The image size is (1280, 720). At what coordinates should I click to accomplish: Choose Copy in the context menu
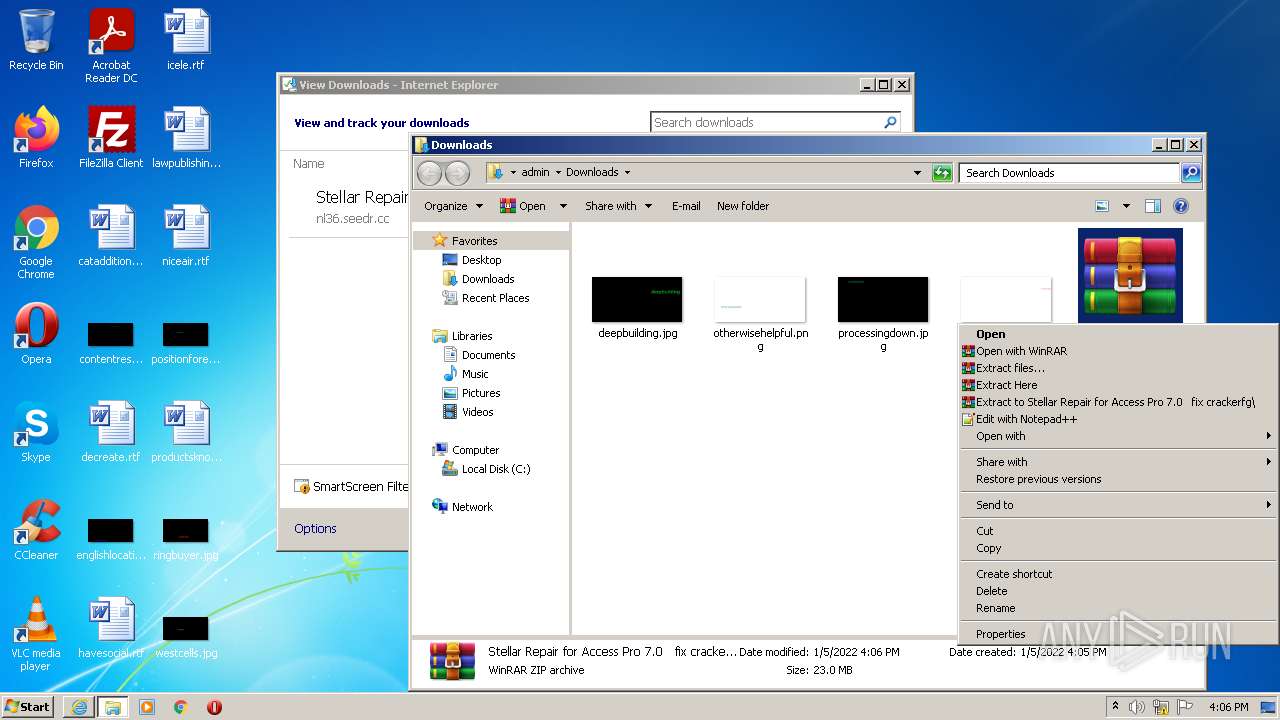(x=1118, y=548)
